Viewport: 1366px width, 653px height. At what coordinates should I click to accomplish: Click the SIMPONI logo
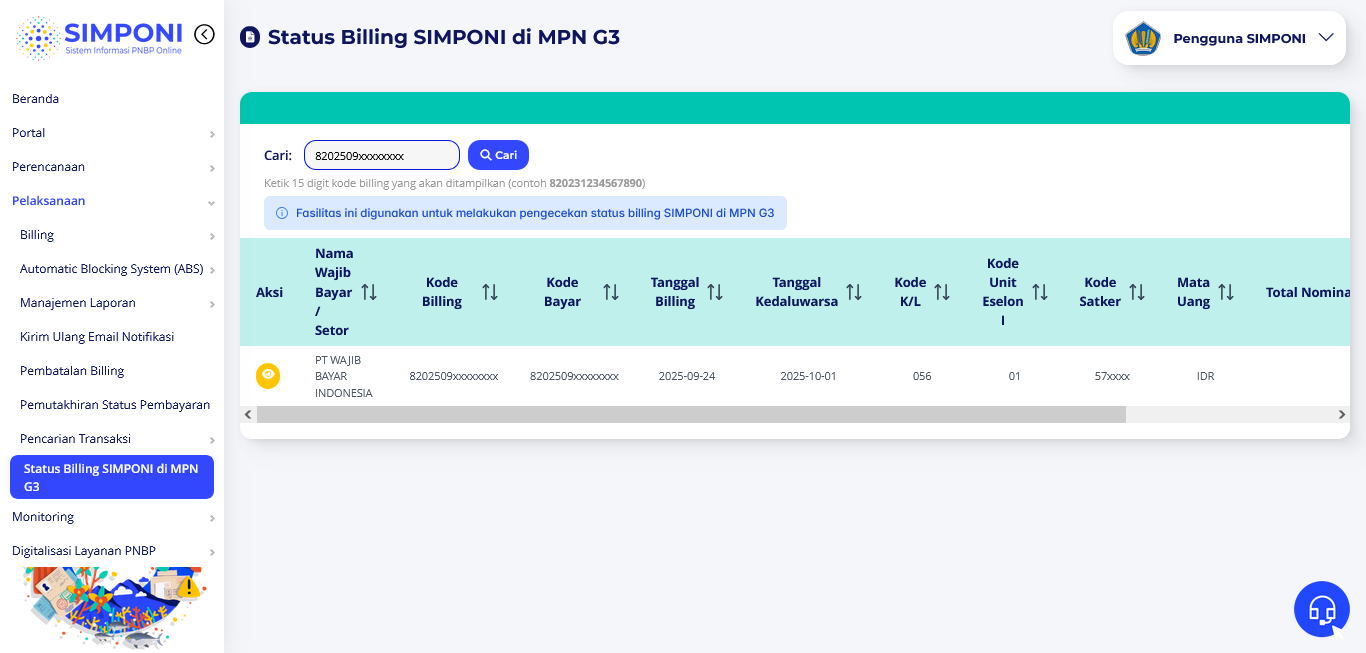tap(99, 38)
